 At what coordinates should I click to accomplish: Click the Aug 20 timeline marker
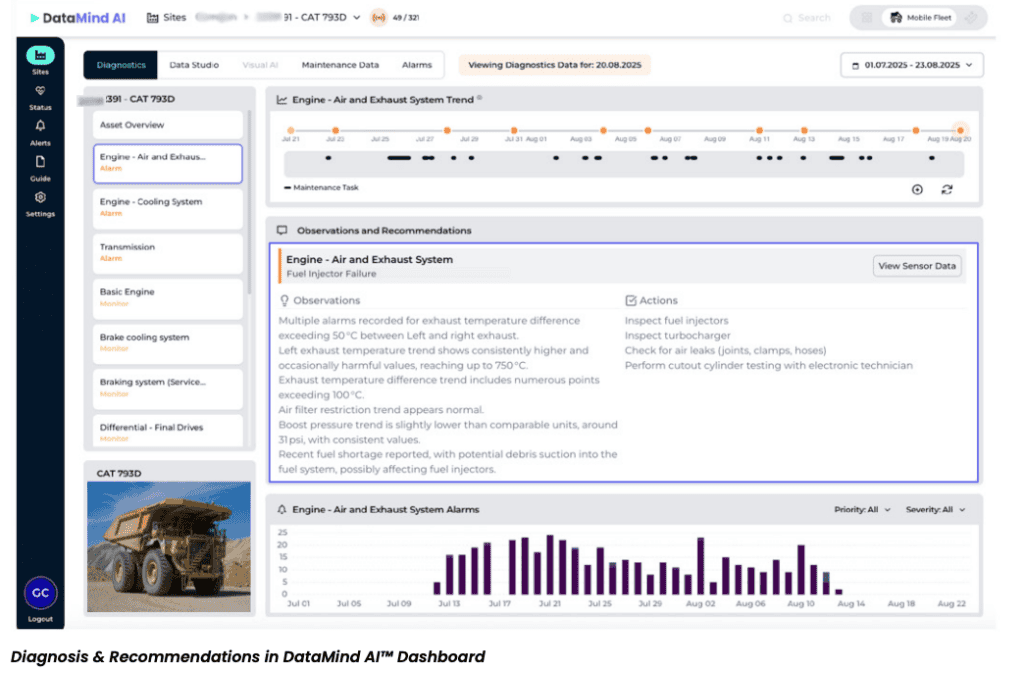pos(960,130)
